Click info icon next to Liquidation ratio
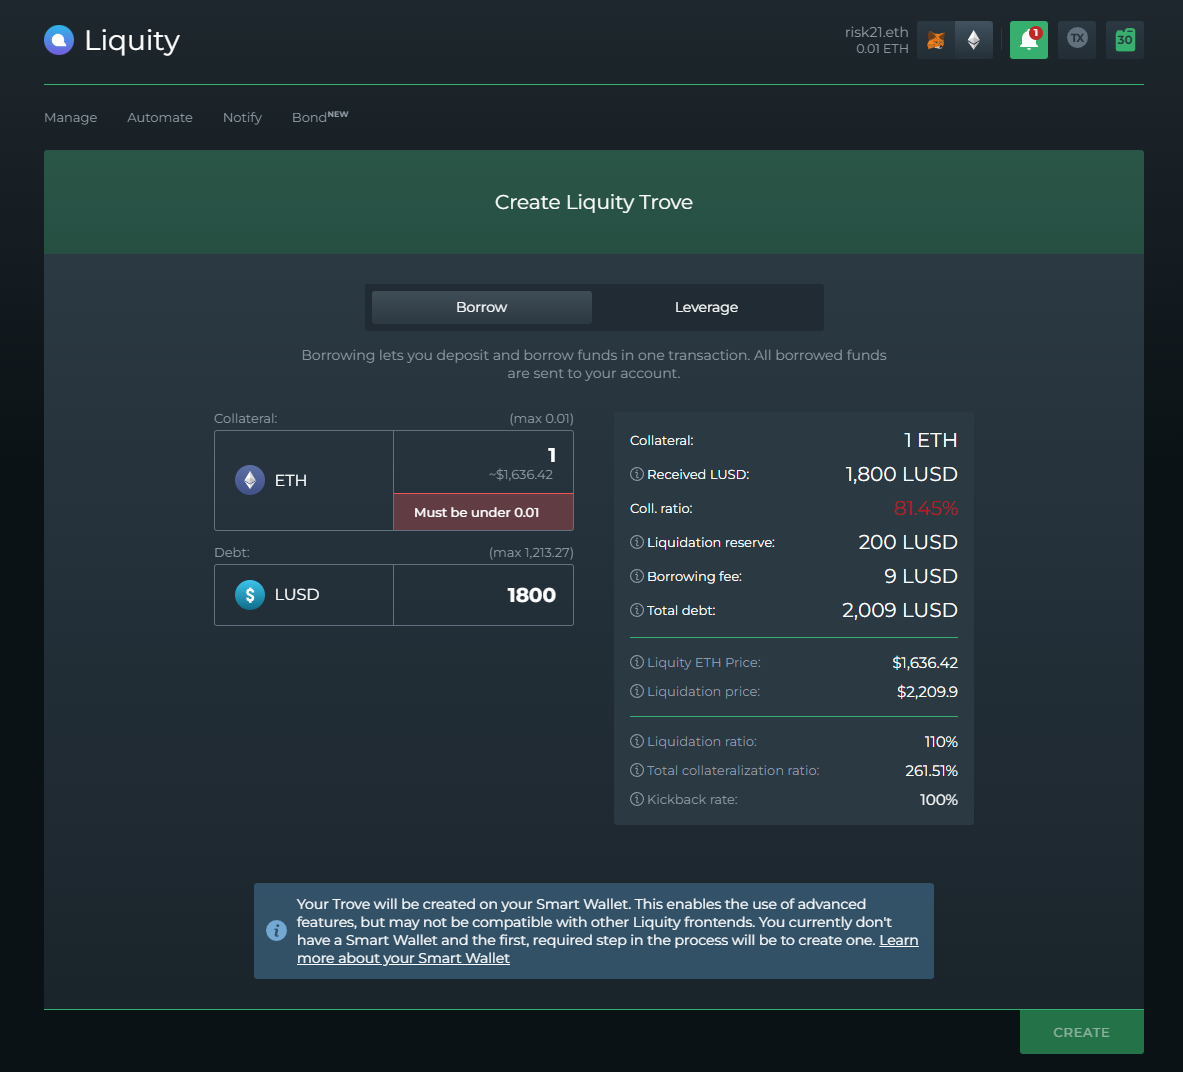This screenshot has height=1072, width=1183. pyautogui.click(x=637, y=741)
